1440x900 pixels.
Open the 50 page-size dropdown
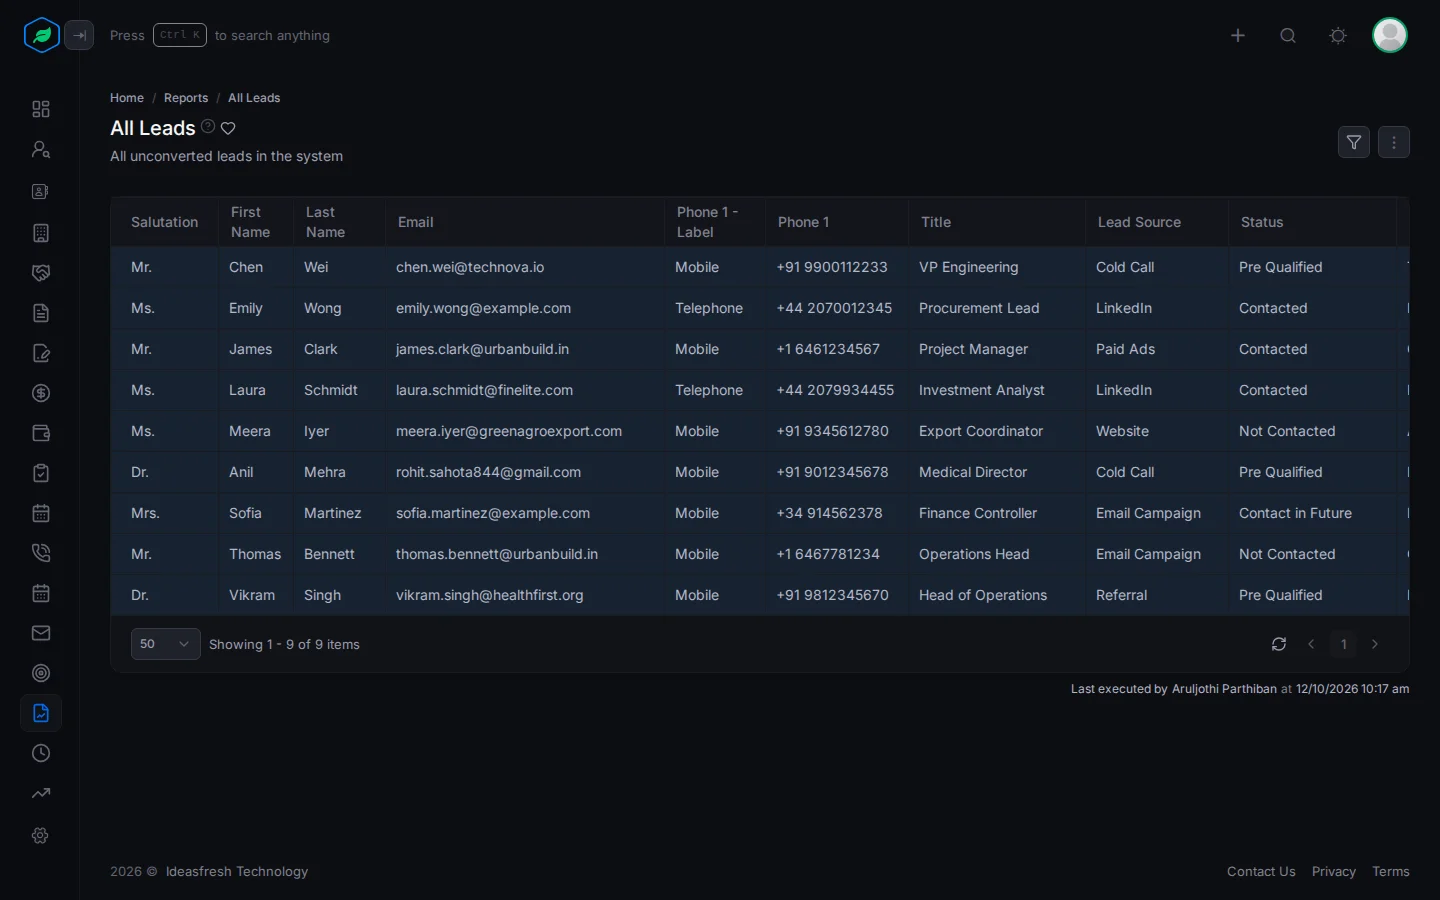click(x=165, y=644)
